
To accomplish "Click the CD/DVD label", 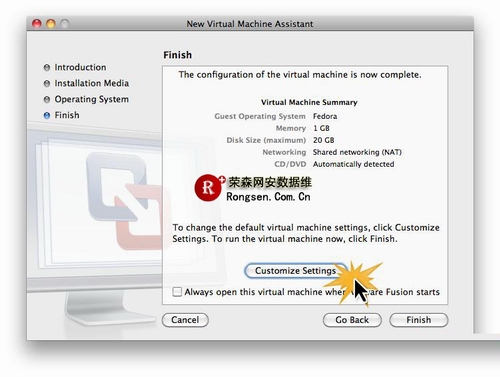I will (290, 164).
